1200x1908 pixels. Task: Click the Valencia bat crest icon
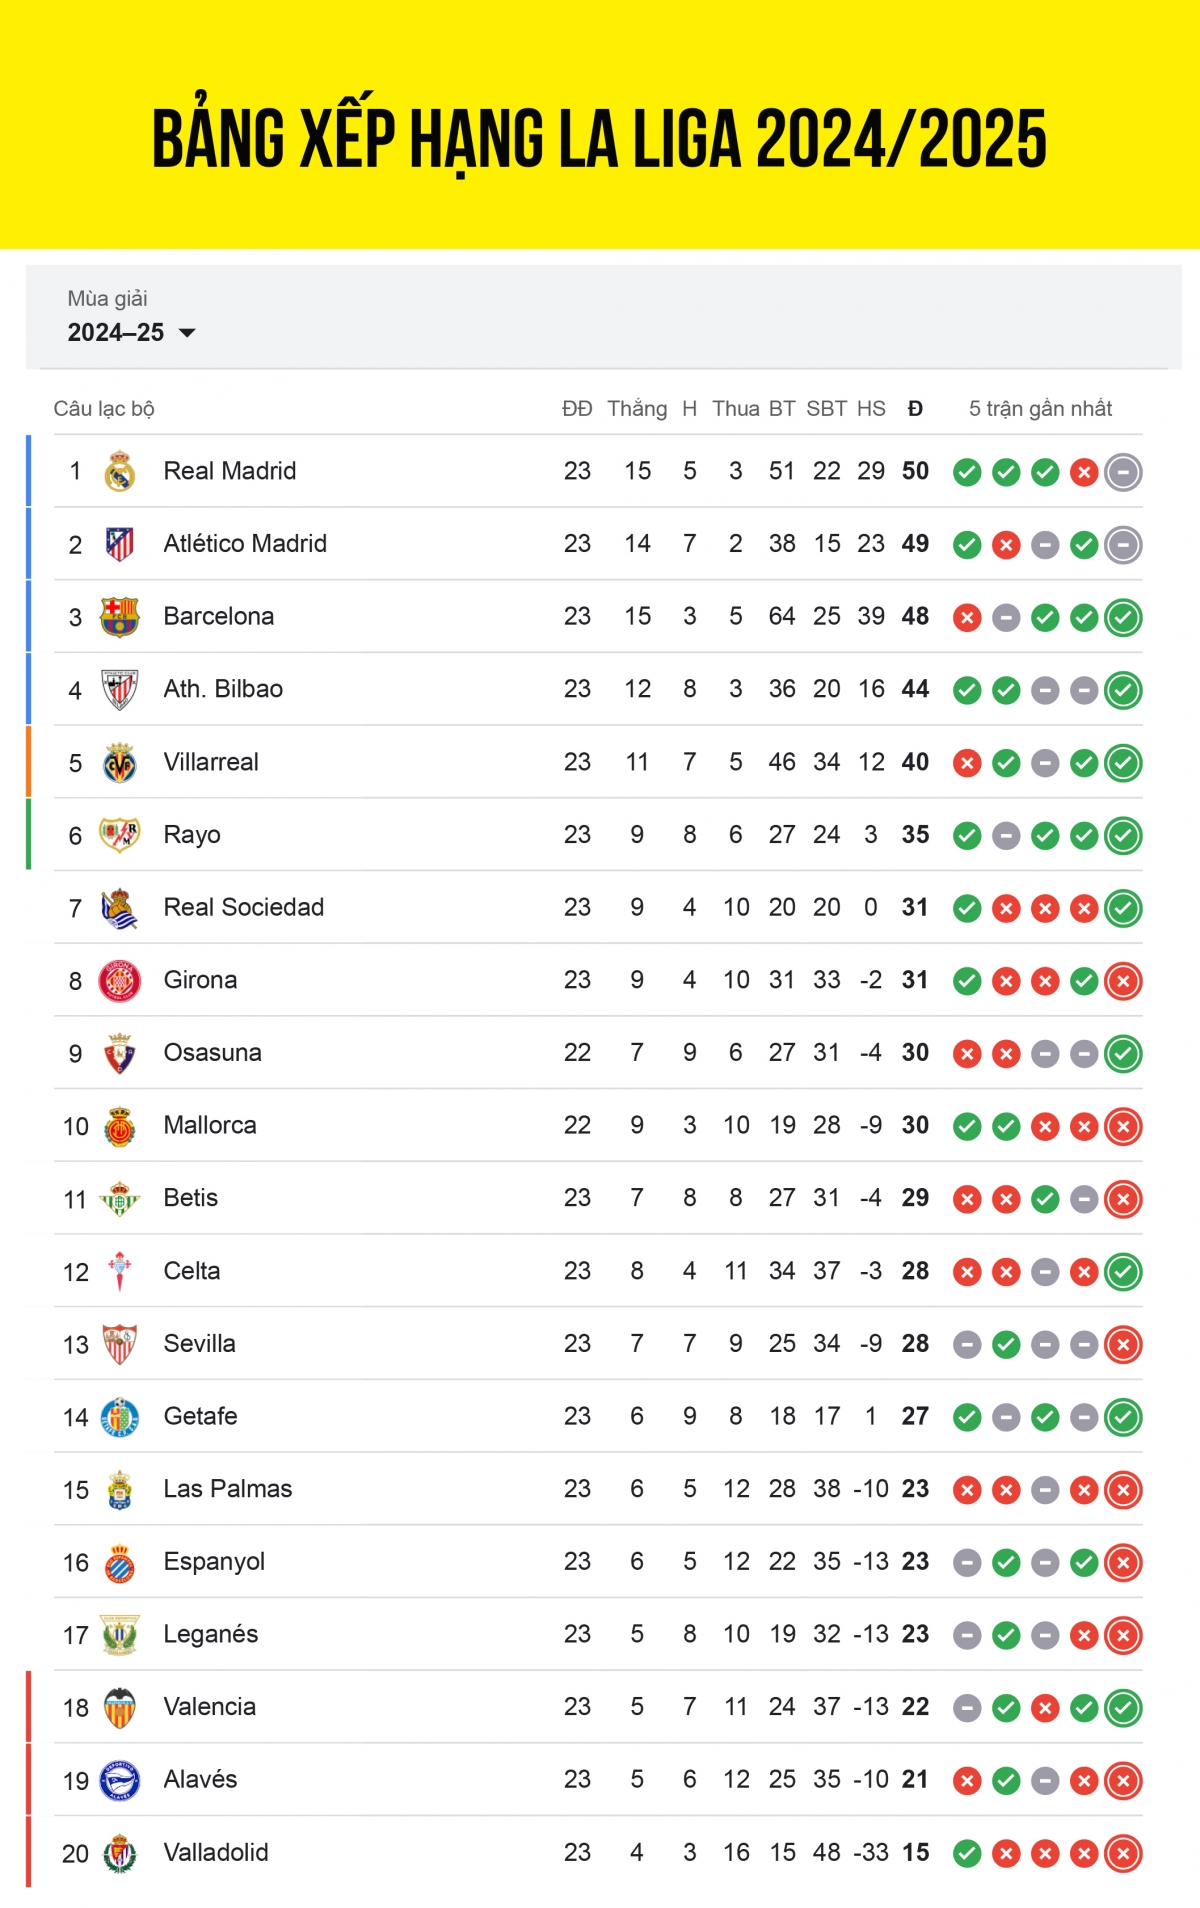tap(120, 1708)
